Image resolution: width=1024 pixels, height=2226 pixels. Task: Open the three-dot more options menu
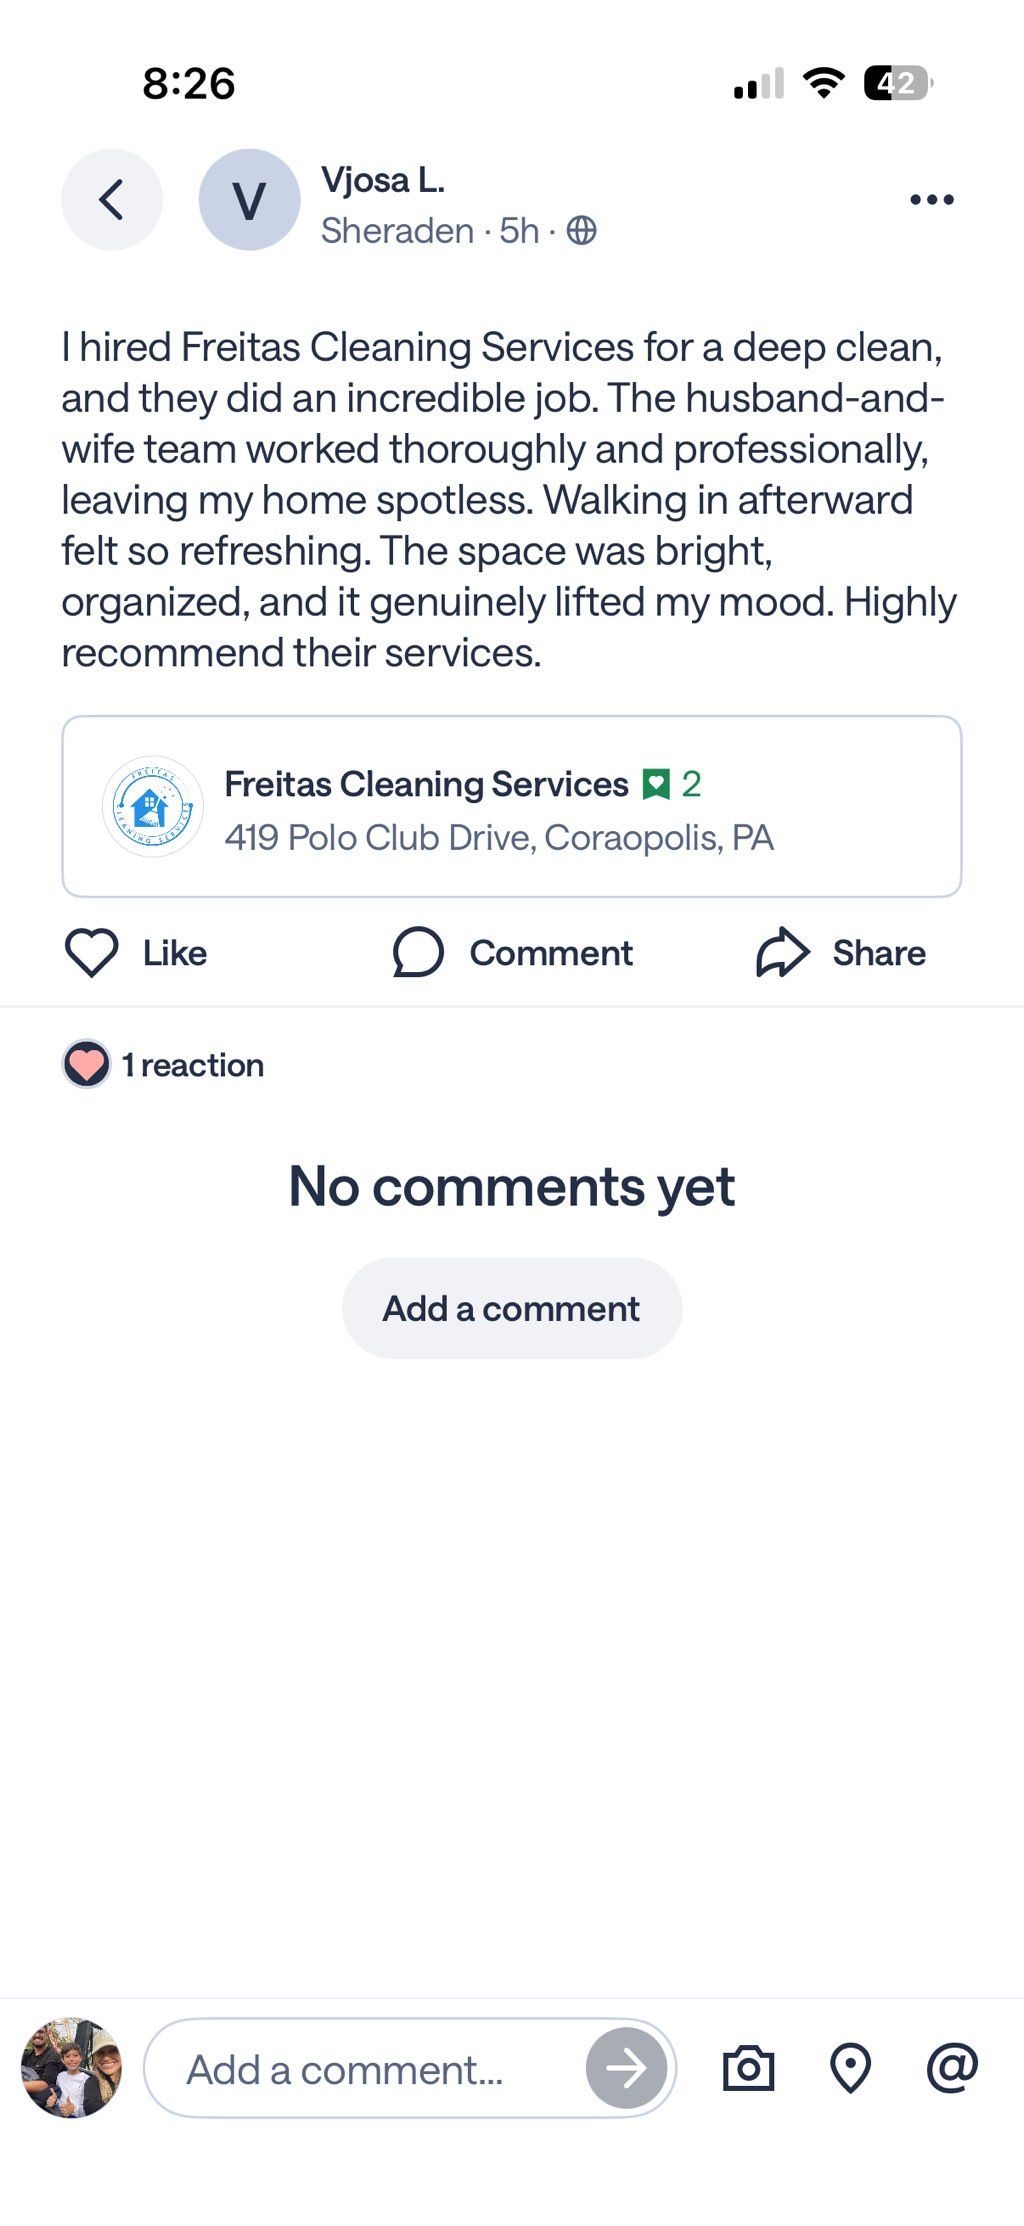(x=931, y=200)
